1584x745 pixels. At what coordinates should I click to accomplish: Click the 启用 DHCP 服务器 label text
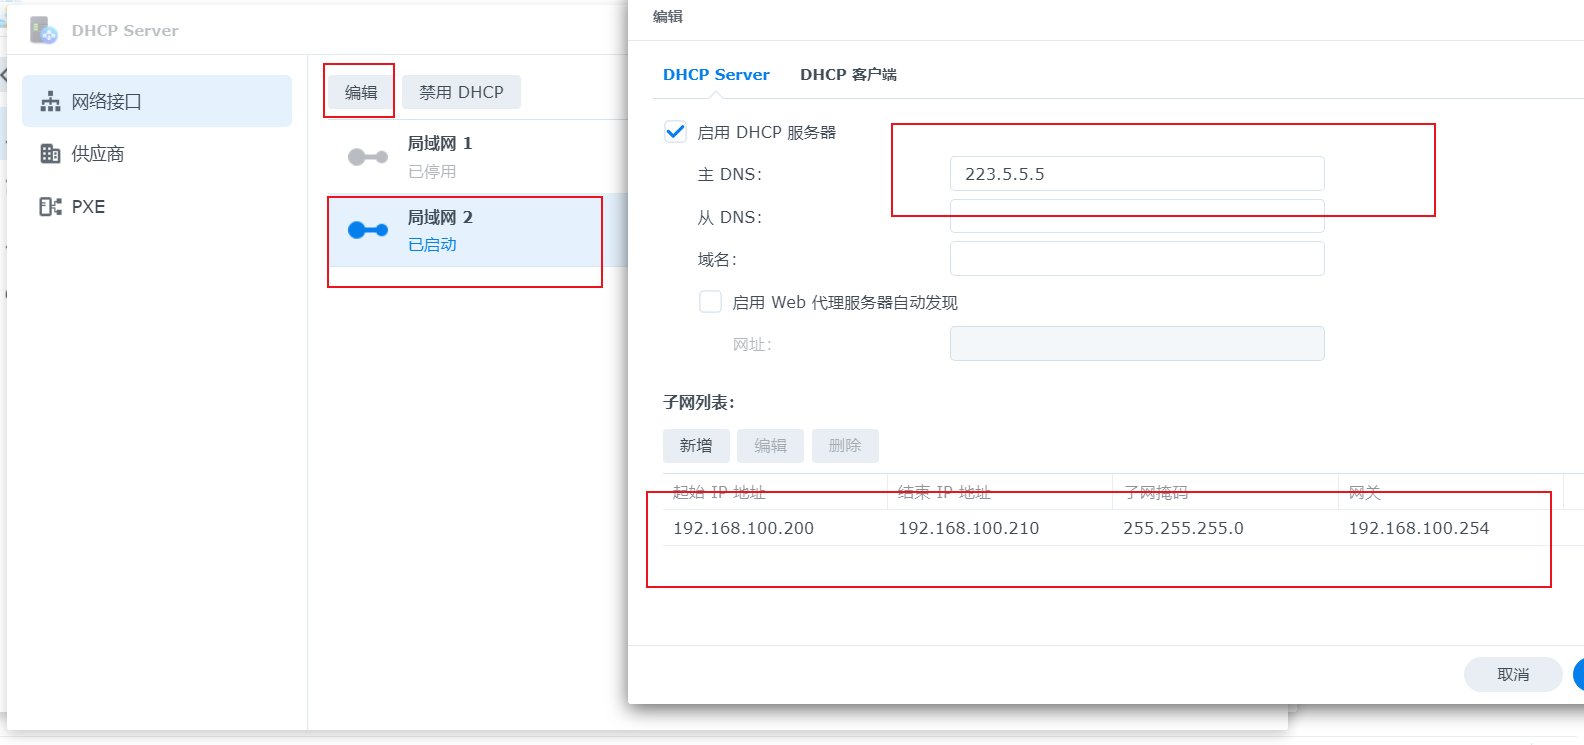(x=766, y=132)
